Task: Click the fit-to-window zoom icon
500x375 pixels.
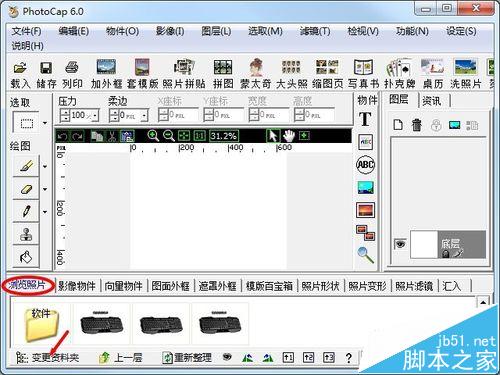Action: (184, 136)
